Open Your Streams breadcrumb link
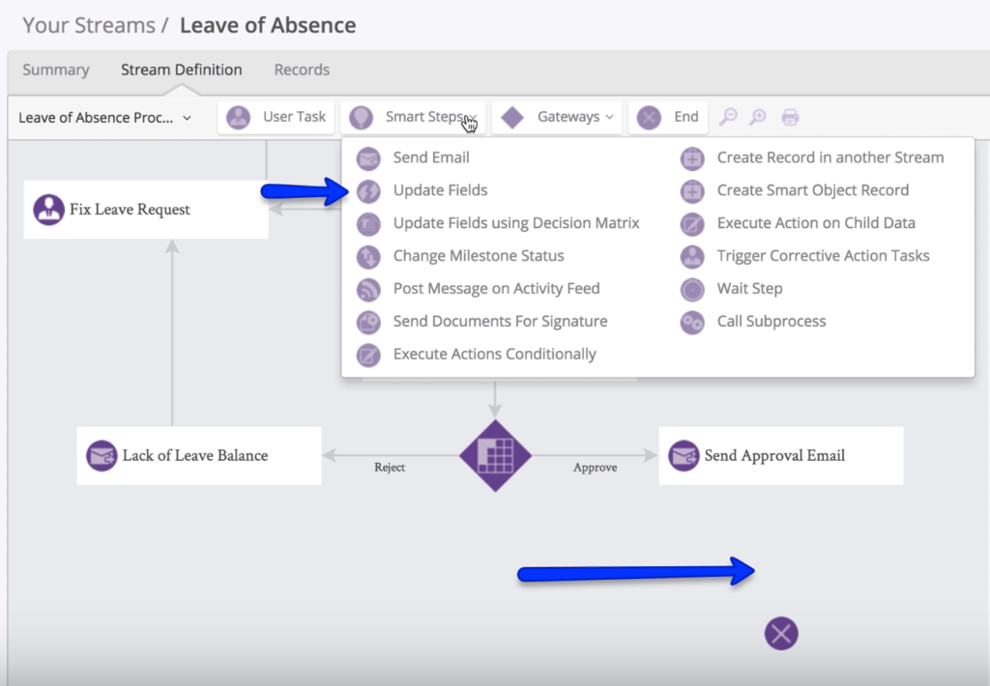This screenshot has height=686, width=990. (x=88, y=25)
